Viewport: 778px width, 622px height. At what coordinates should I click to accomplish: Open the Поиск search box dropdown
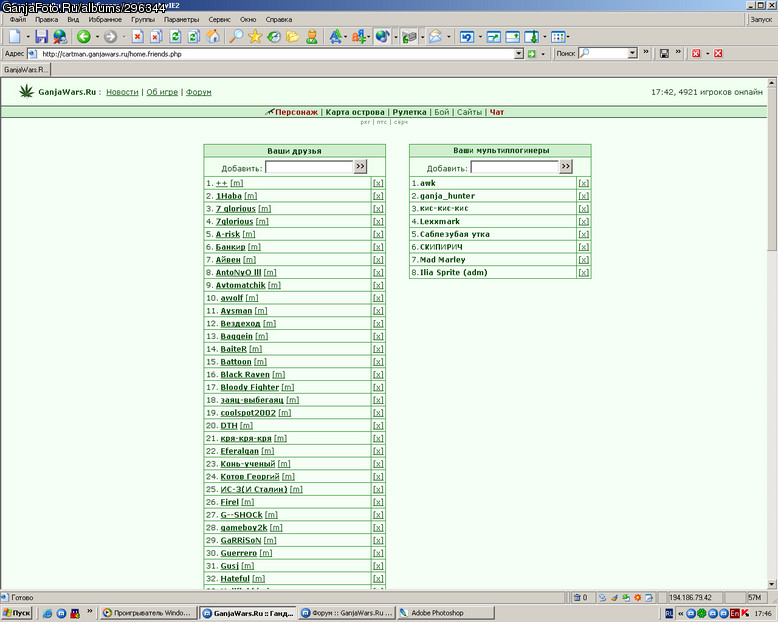[632, 53]
